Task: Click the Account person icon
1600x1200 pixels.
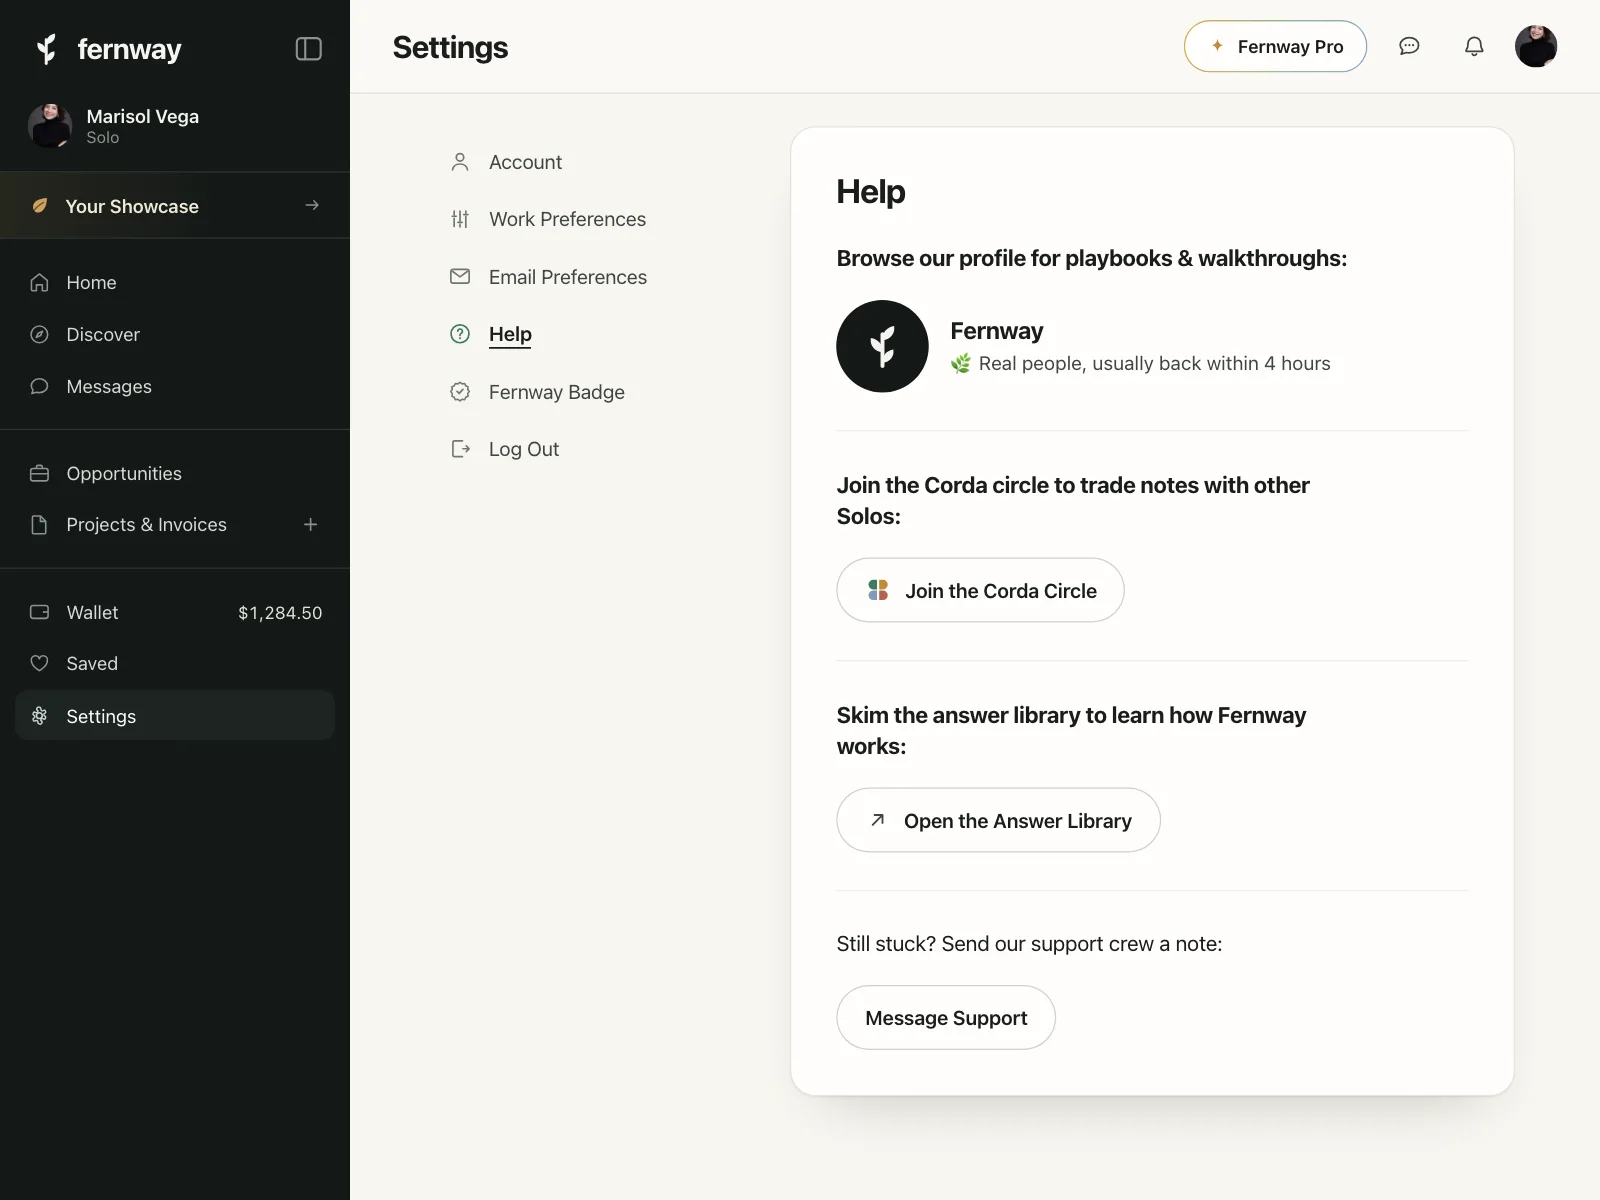Action: click(x=460, y=162)
